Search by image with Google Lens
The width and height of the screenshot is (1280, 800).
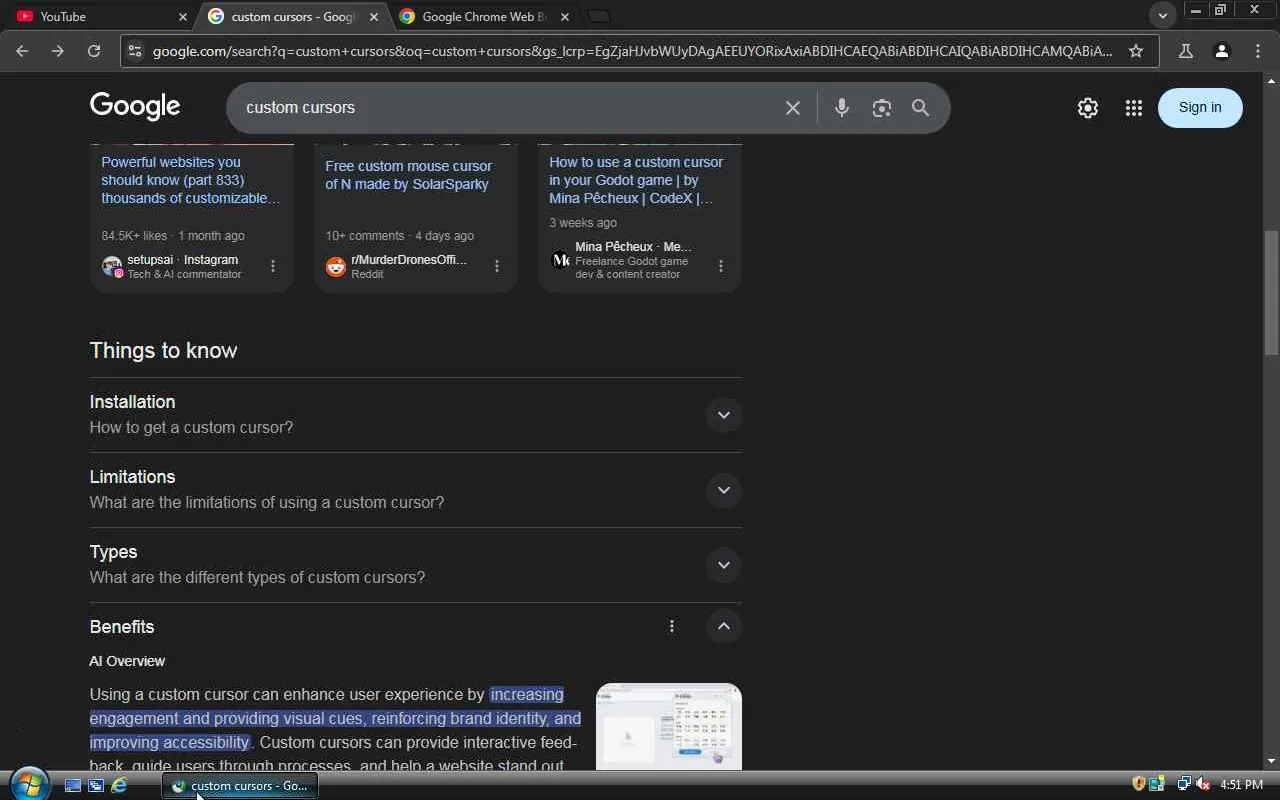881,108
